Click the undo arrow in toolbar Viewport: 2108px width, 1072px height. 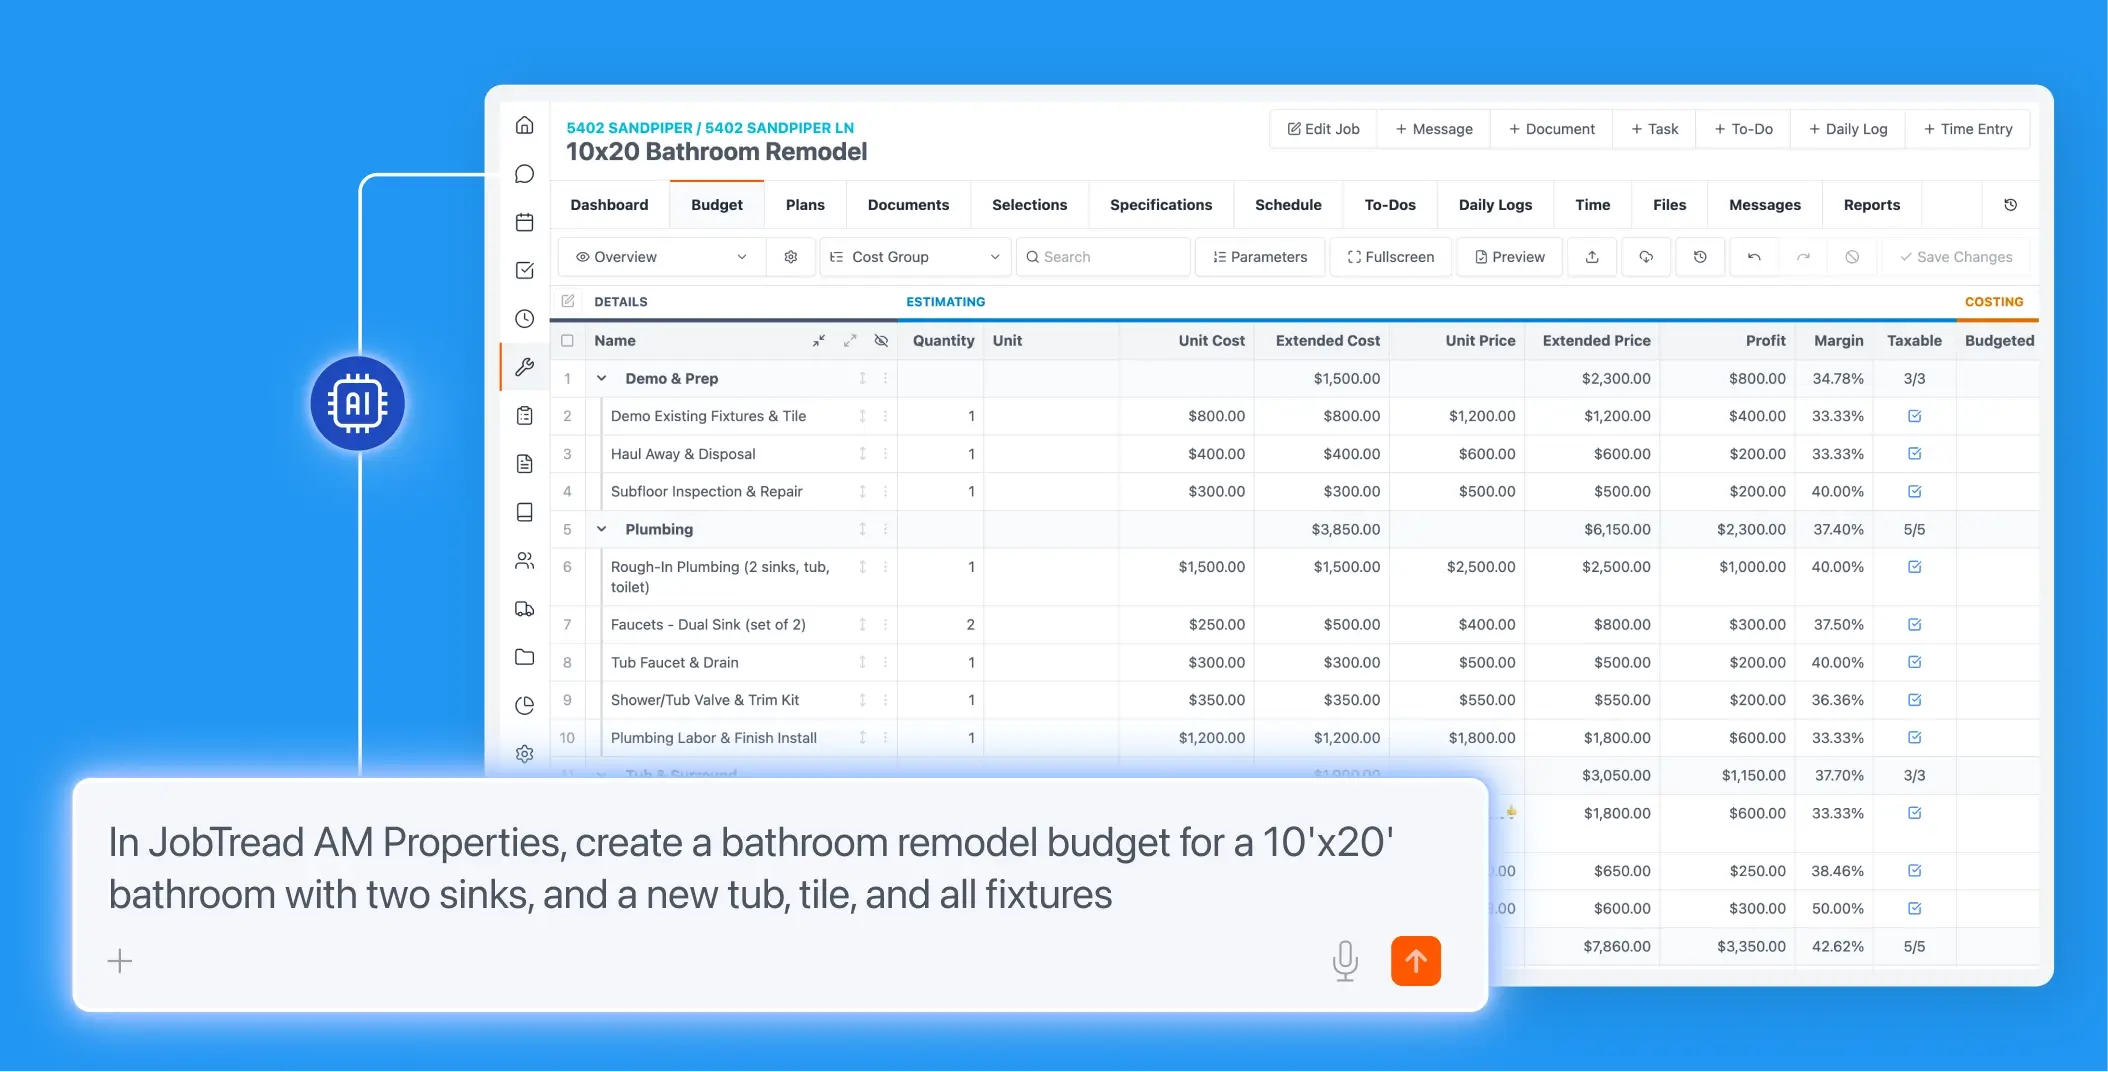[x=1754, y=257]
